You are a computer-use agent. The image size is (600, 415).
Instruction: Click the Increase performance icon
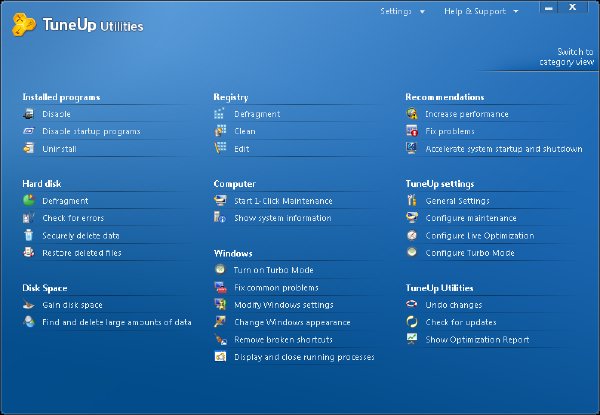click(x=412, y=114)
